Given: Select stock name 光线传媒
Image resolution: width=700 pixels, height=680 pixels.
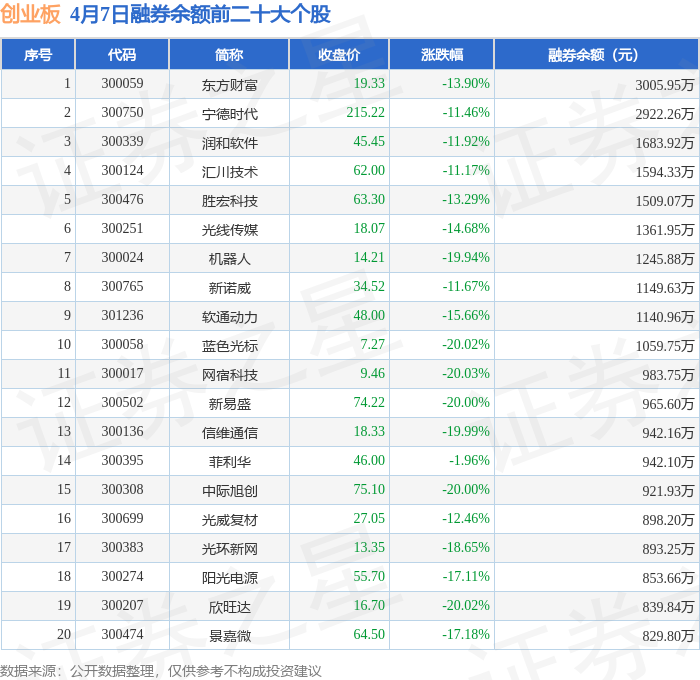Looking at the screenshot, I should 229,230.
